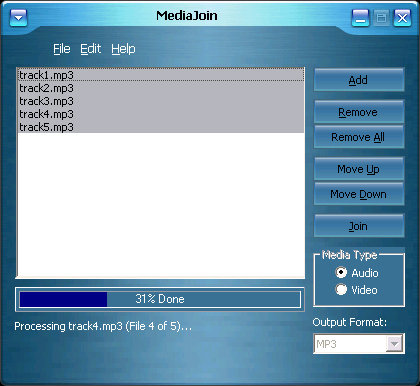Click the 31% Done progress bar

[160, 299]
